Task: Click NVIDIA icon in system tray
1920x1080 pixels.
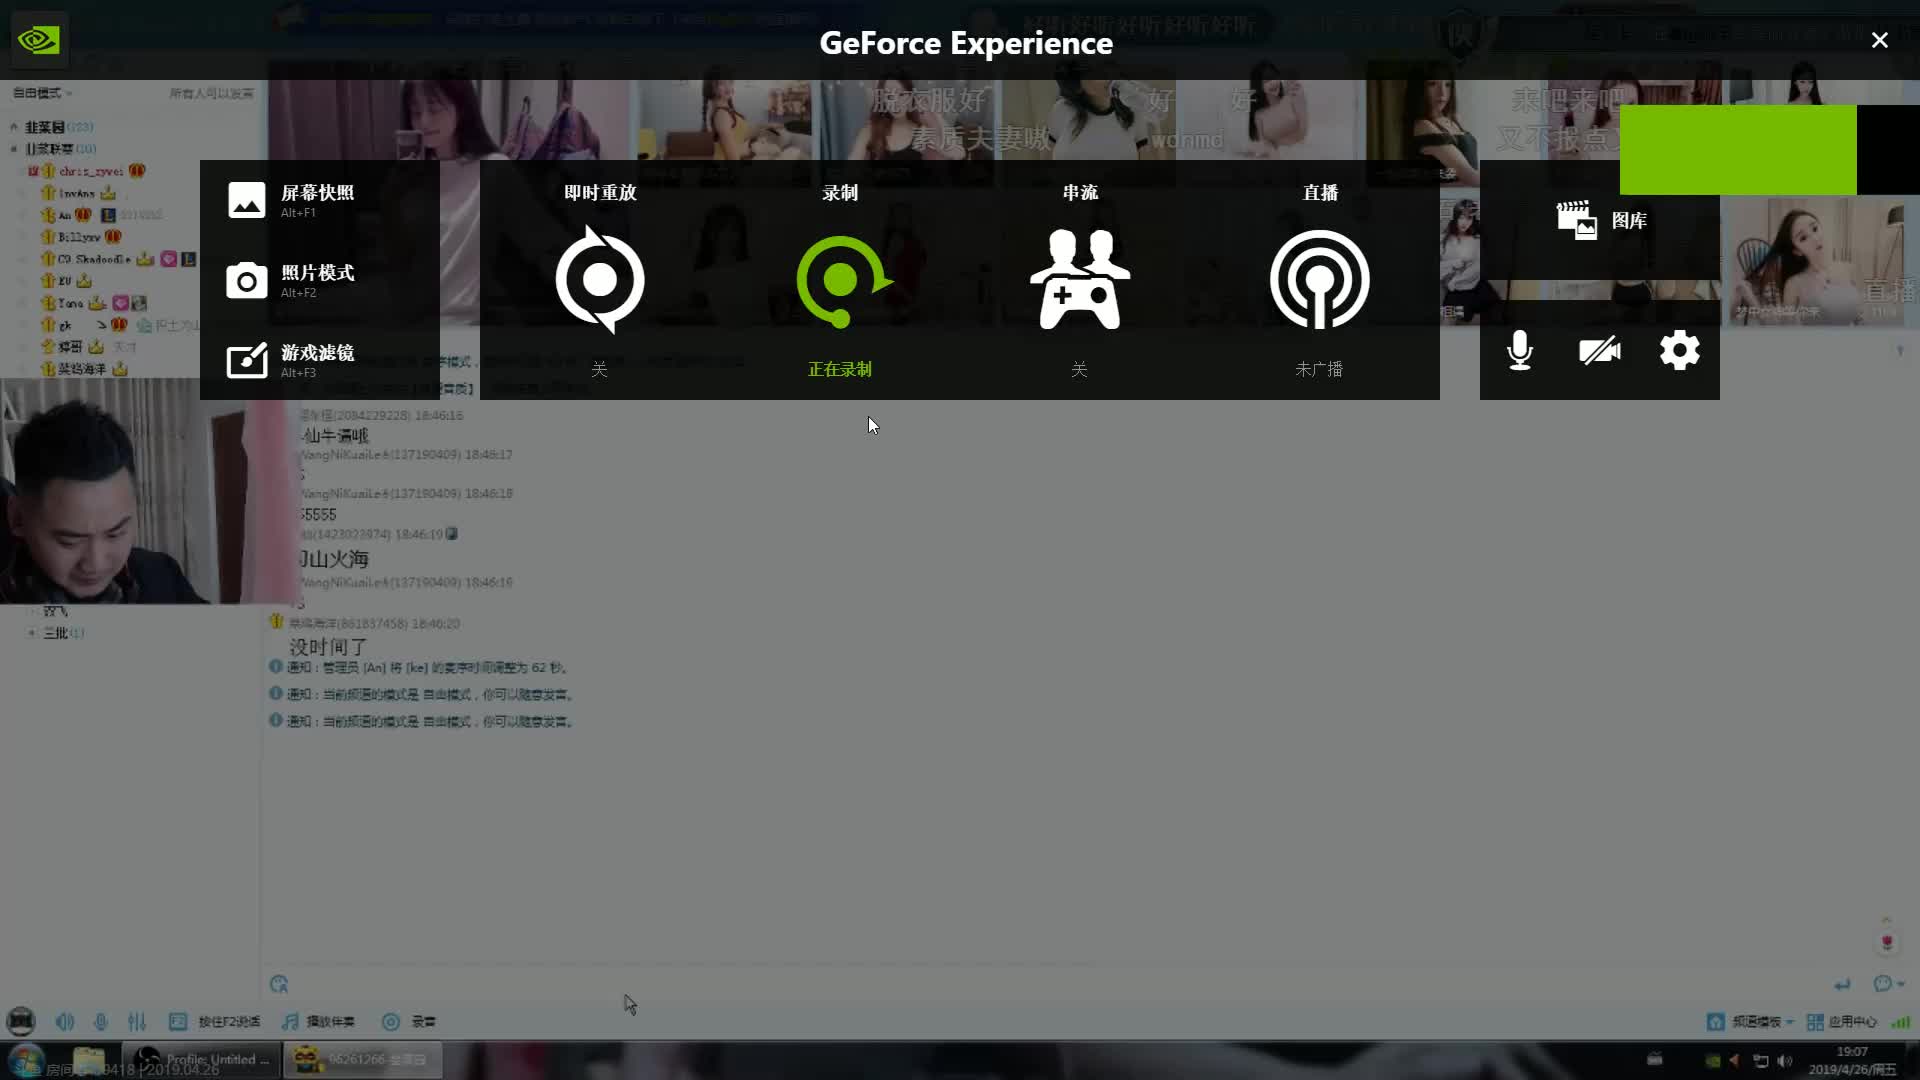Action: coord(1712,1060)
